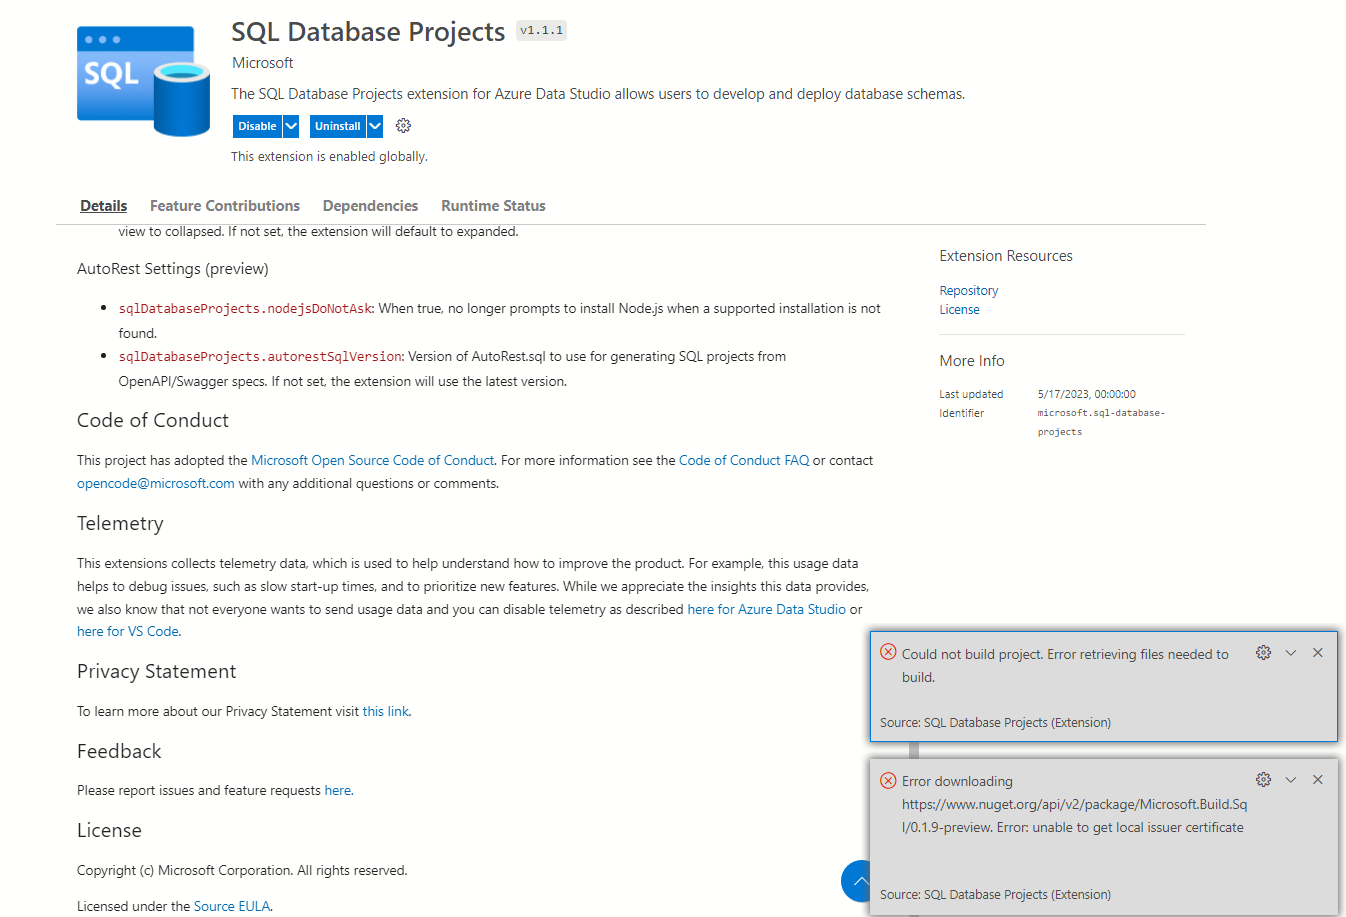Follow the Microsoft Open Source Code of Conduct link
This screenshot has height=917, width=1346.
tap(372, 460)
